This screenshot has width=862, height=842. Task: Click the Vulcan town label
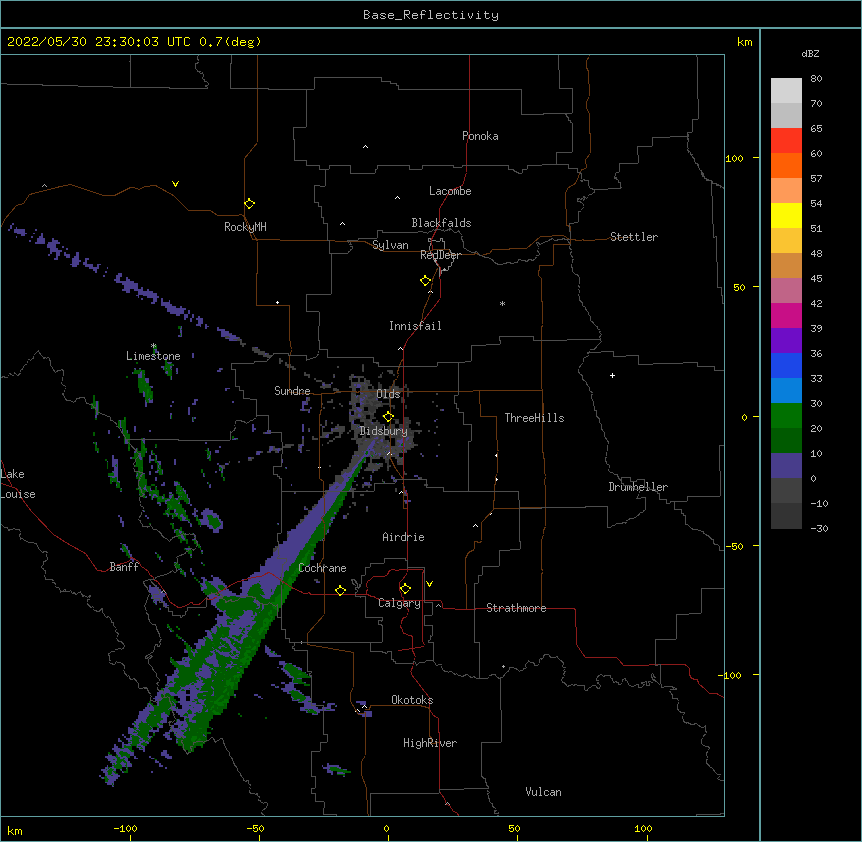[543, 792]
